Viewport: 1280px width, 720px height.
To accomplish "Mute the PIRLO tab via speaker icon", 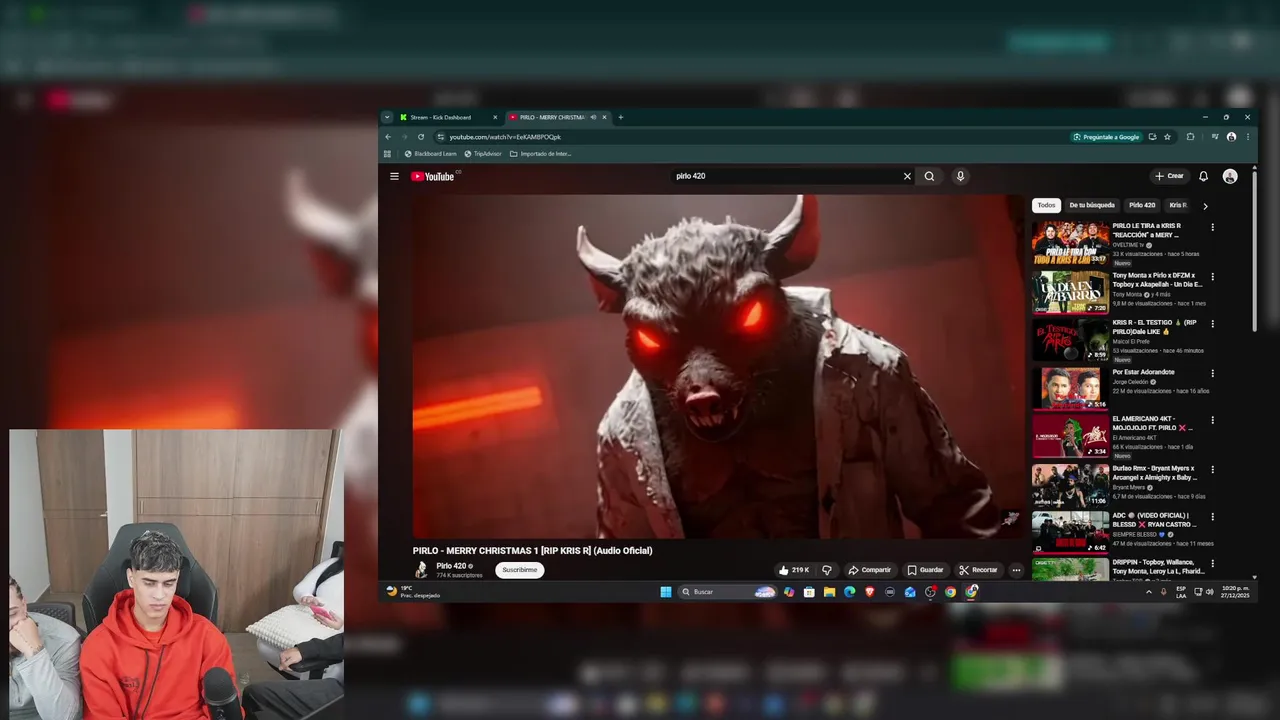I will (593, 117).
